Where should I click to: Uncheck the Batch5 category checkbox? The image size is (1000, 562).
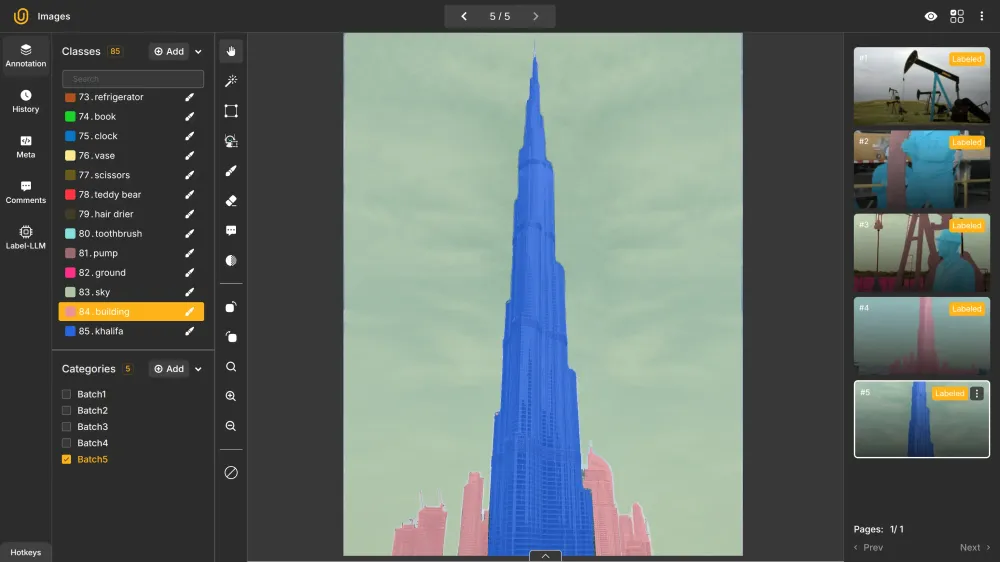pos(67,460)
